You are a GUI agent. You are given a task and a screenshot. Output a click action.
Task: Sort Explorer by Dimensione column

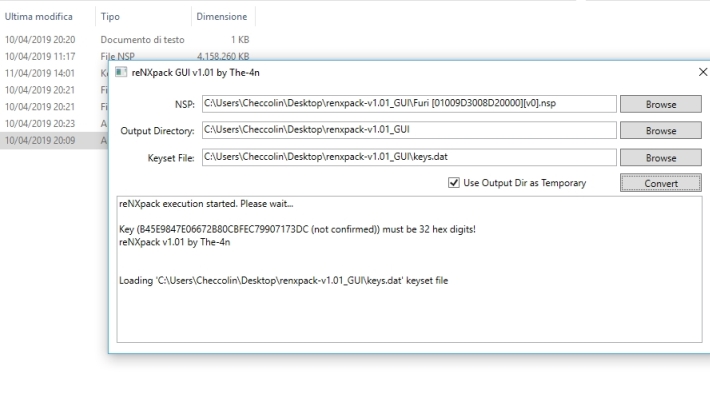pos(221,17)
